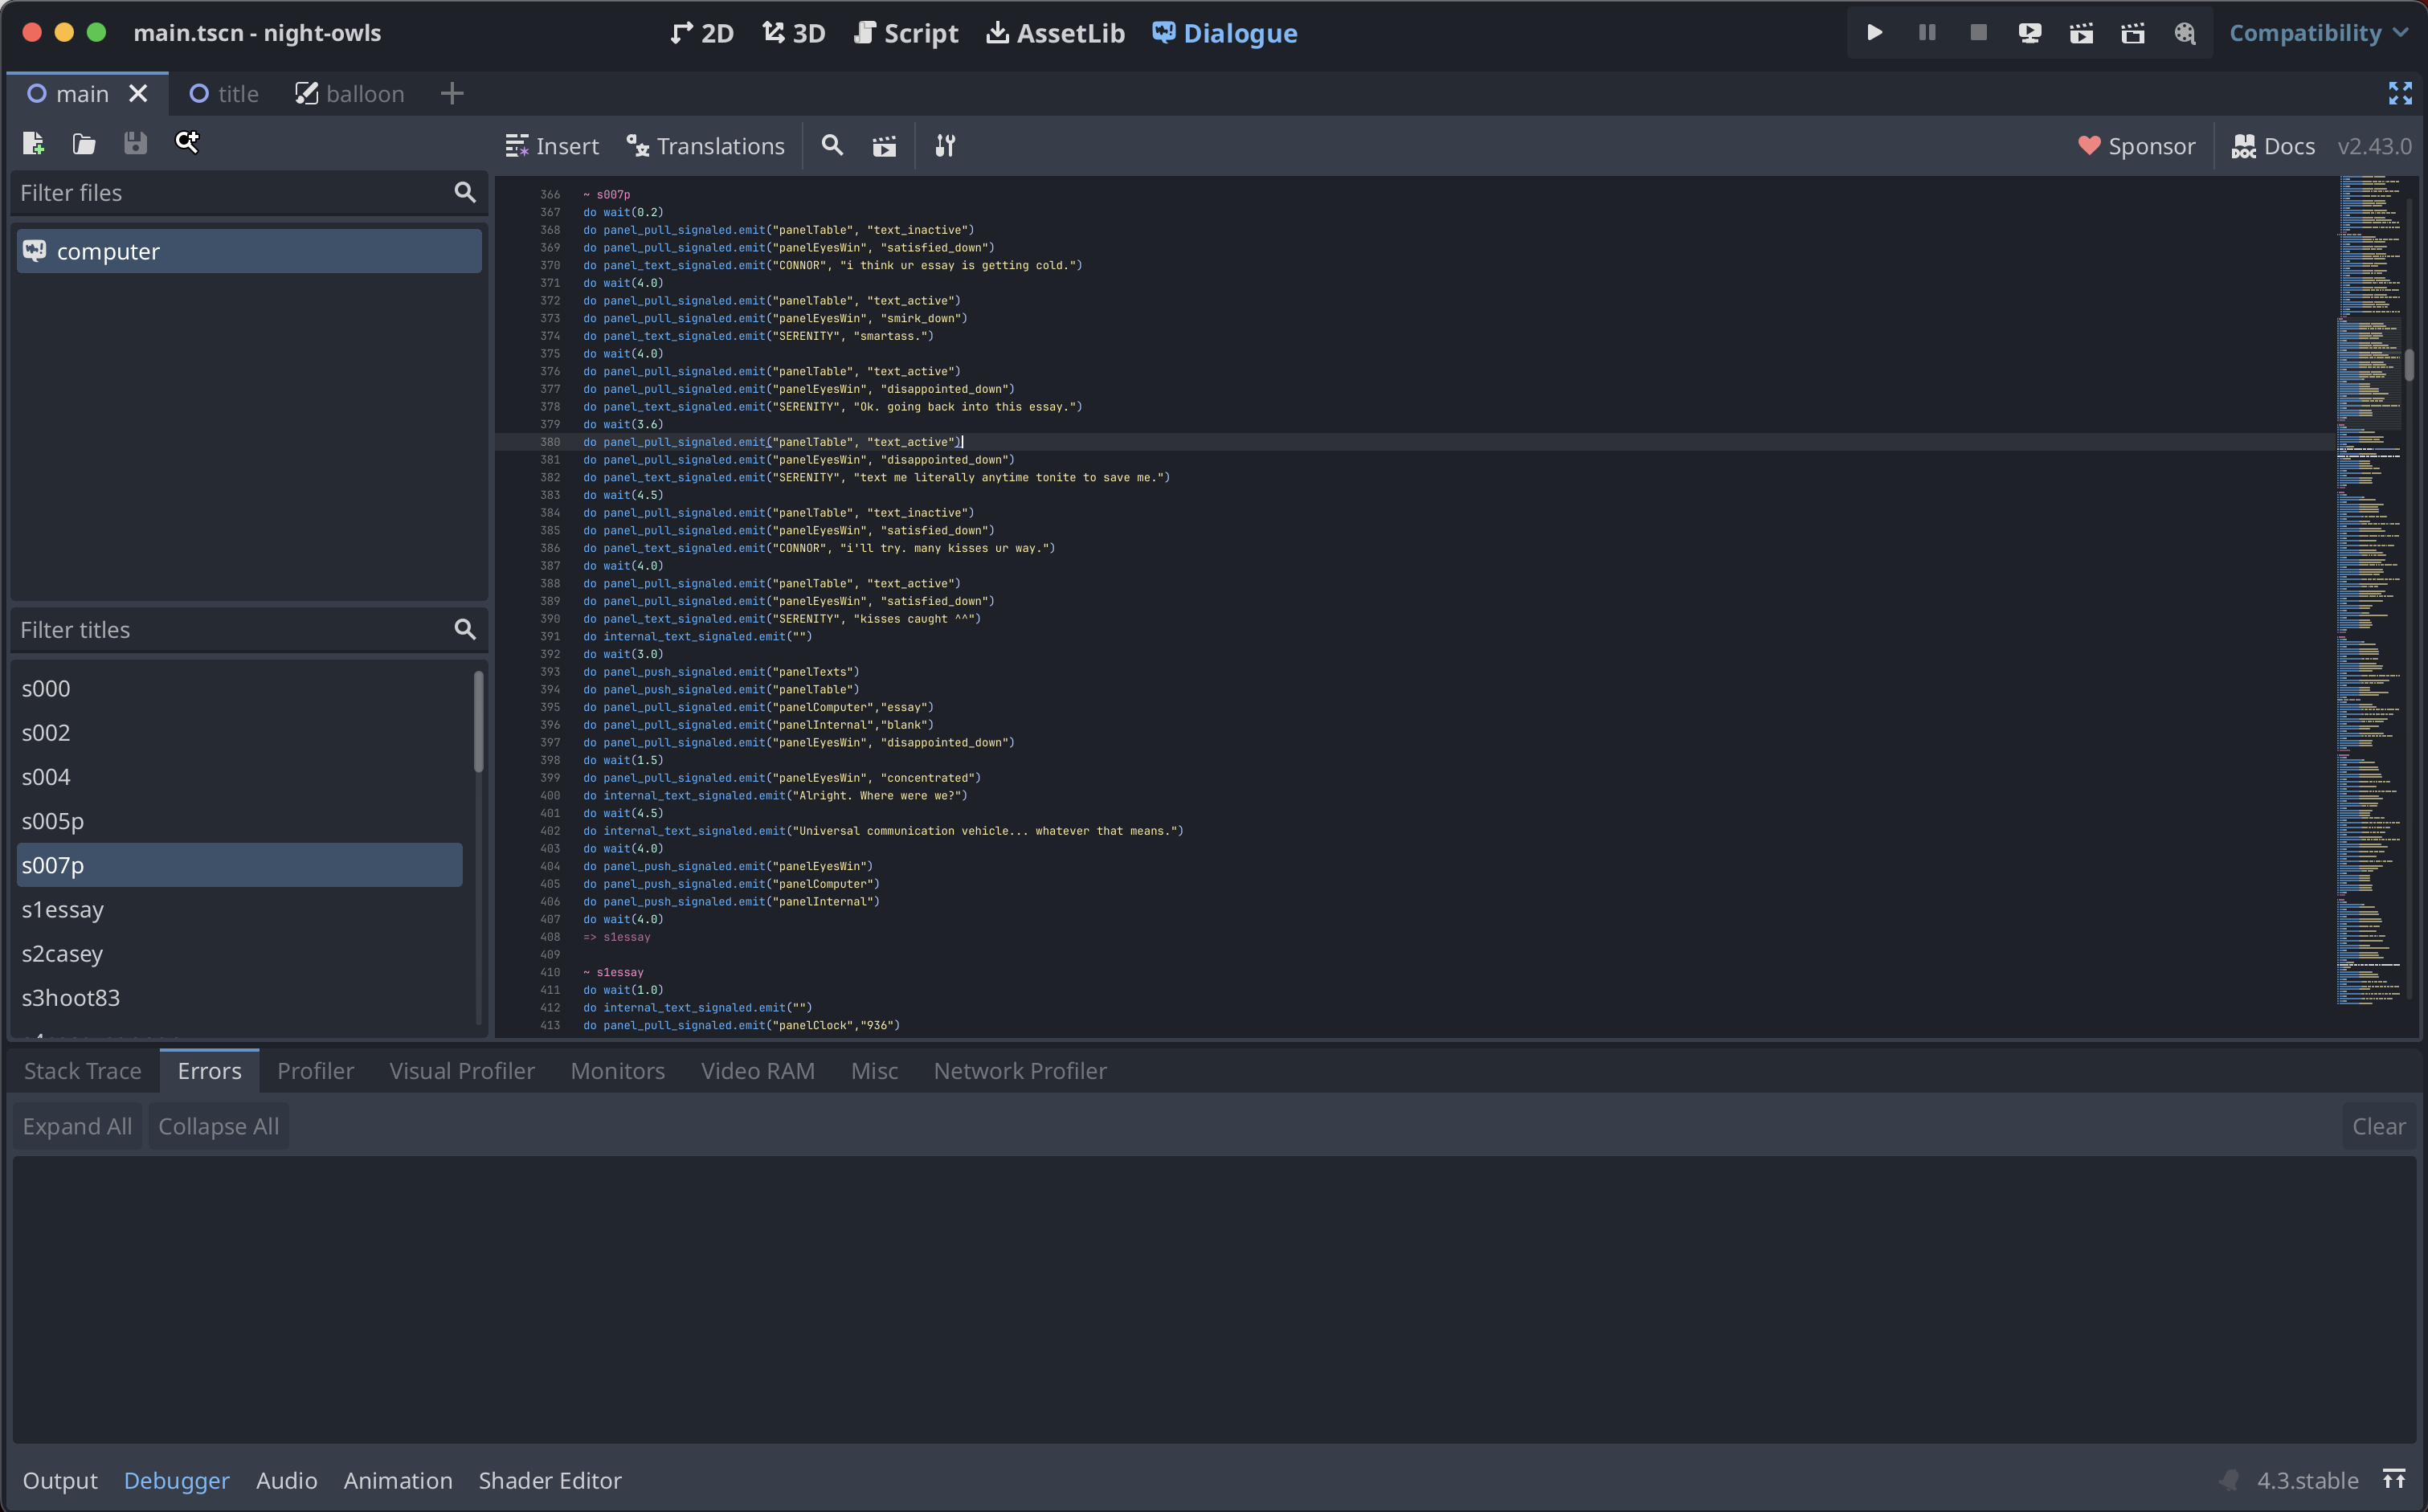Switch to 3D view mode
This screenshot has width=2428, height=1512.
pos(795,33)
